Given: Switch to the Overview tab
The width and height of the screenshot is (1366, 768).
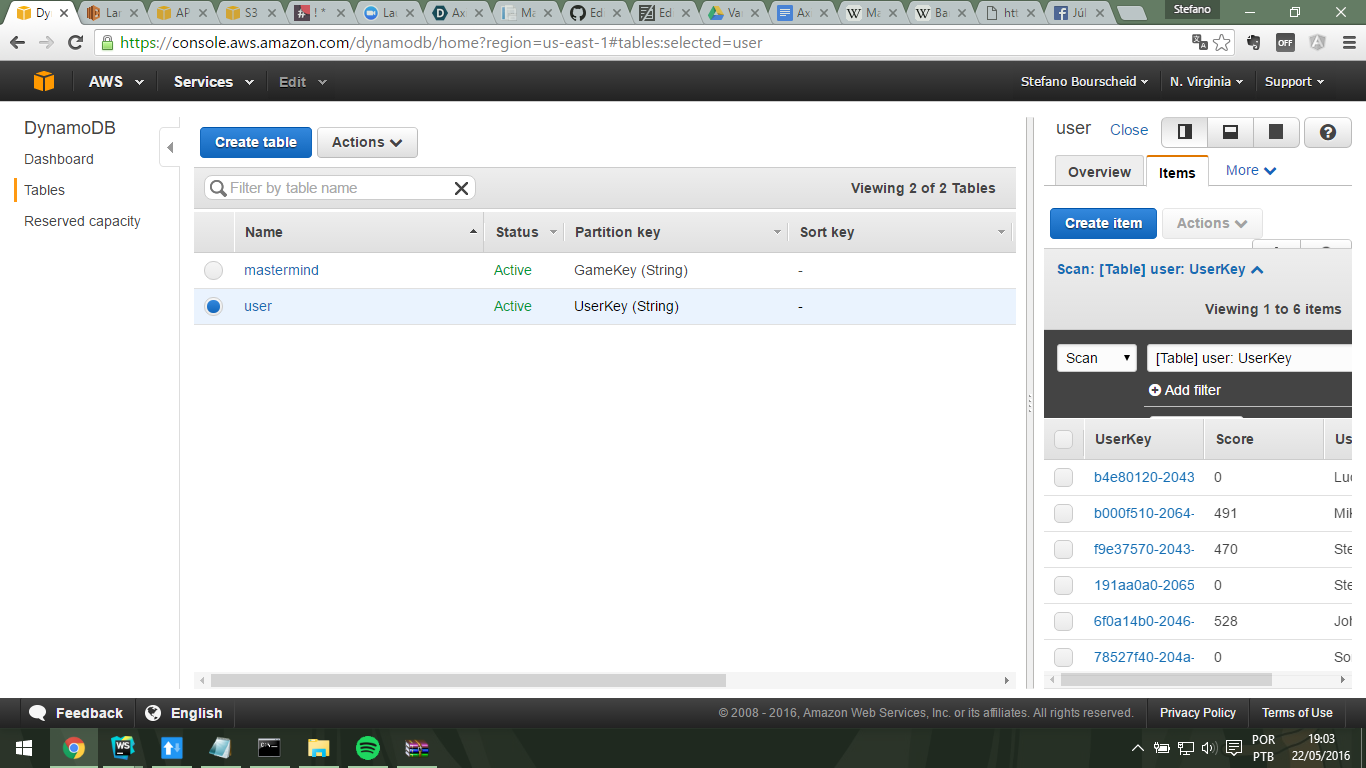Looking at the screenshot, I should pyautogui.click(x=1099, y=172).
